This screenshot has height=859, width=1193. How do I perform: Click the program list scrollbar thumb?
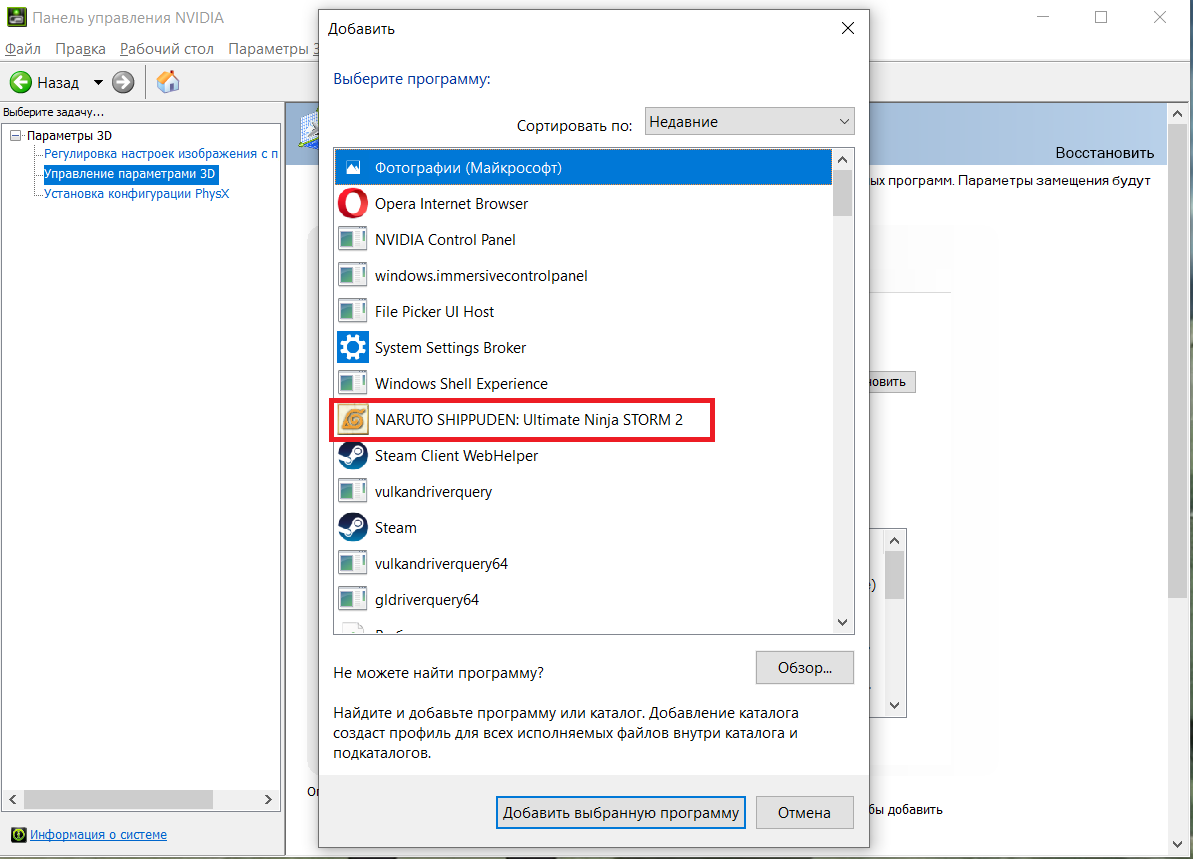[842, 193]
